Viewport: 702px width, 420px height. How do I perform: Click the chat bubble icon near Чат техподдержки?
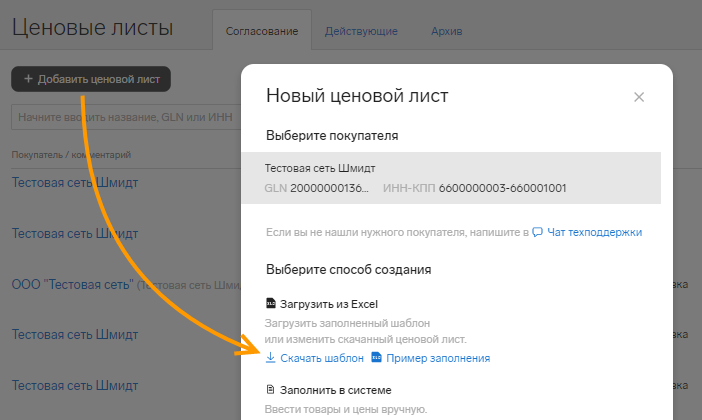pyautogui.click(x=537, y=232)
